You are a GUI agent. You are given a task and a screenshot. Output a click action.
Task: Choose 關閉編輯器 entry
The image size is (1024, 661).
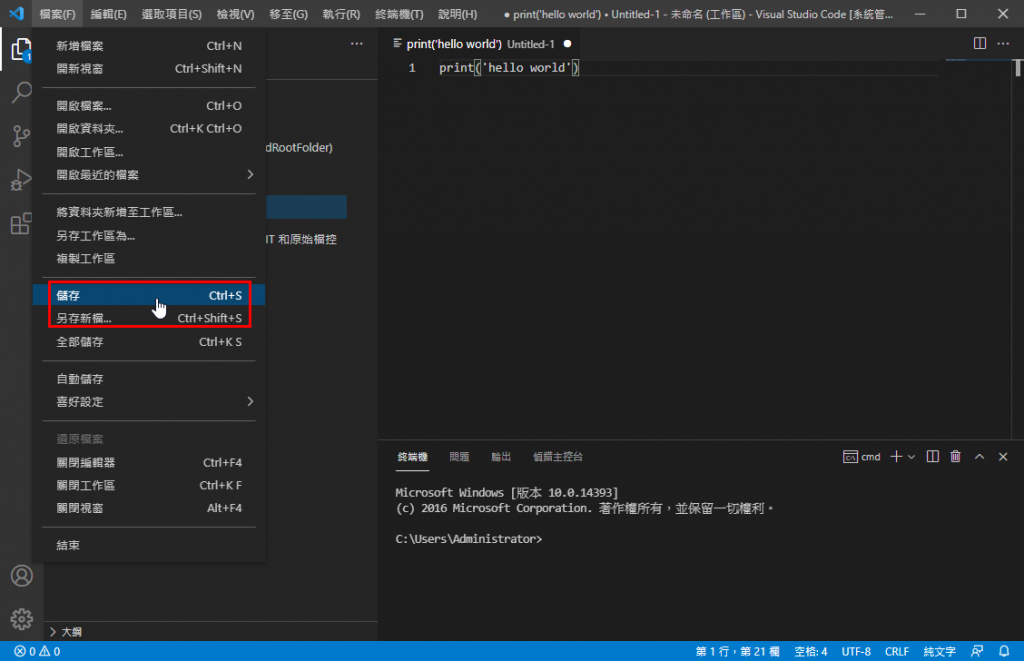(149, 462)
